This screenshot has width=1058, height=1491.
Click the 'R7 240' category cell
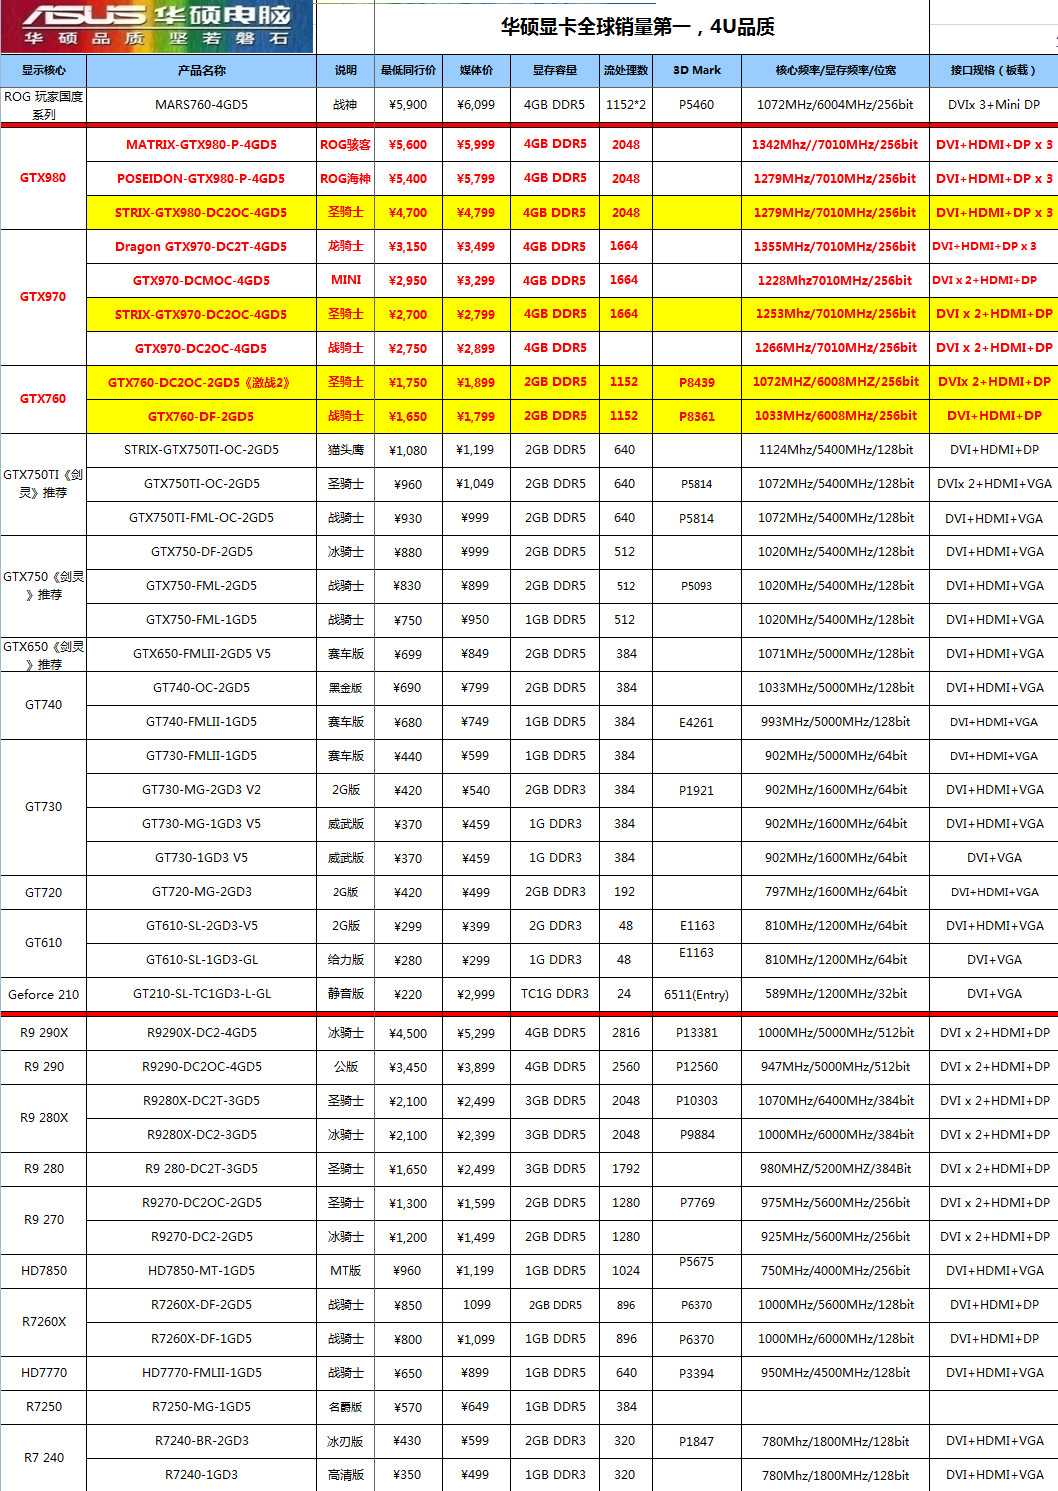[43, 1458]
